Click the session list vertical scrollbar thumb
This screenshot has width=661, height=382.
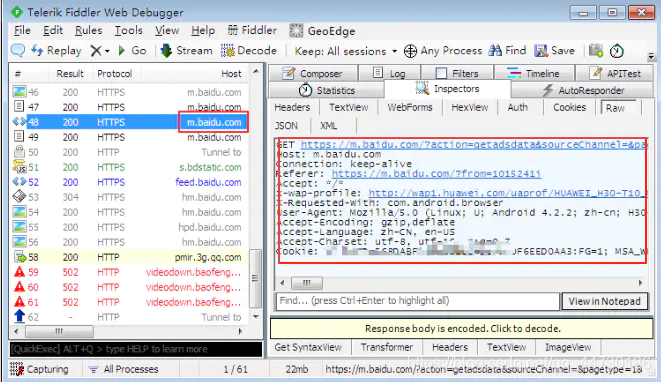(255, 278)
